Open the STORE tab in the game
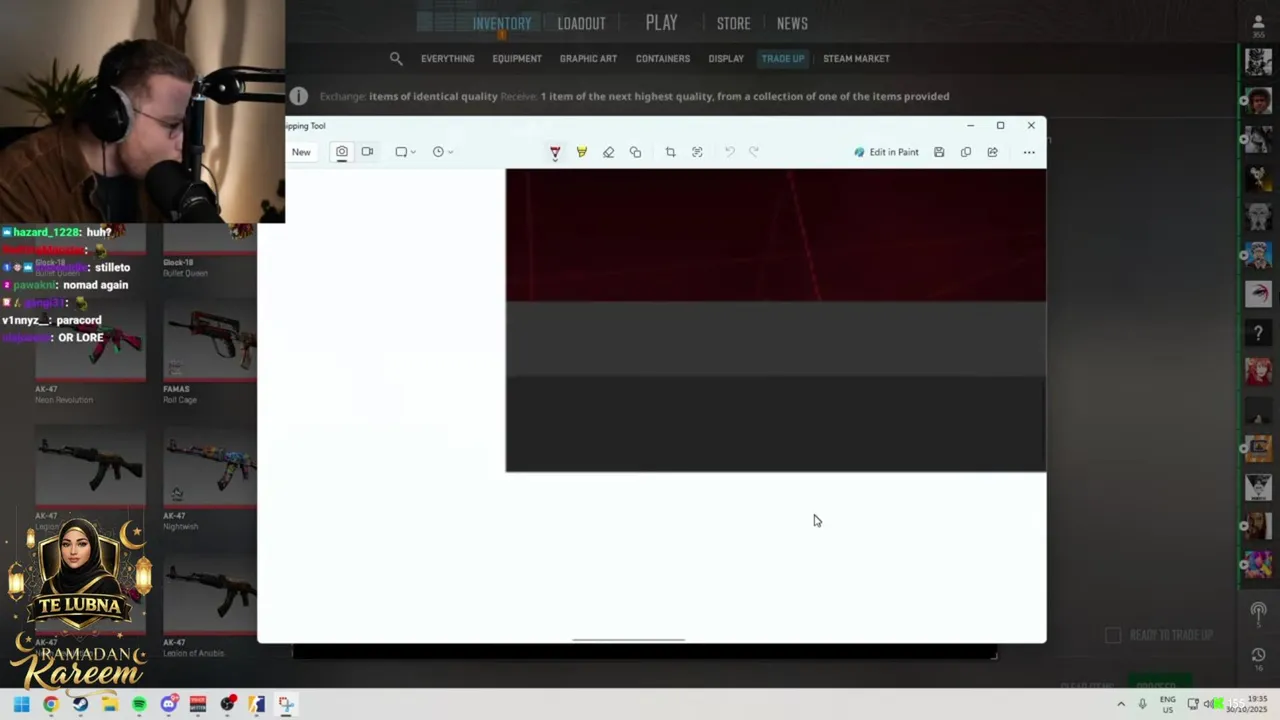 click(733, 23)
